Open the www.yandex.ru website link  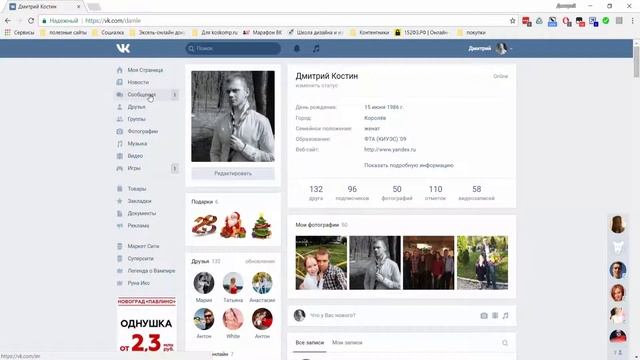click(390, 149)
